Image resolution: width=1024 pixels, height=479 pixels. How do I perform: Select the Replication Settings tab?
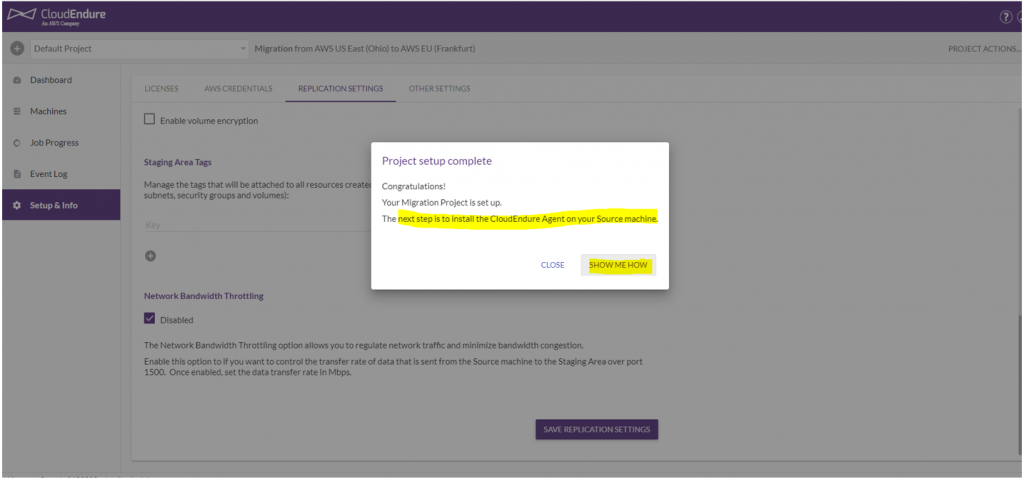point(340,89)
